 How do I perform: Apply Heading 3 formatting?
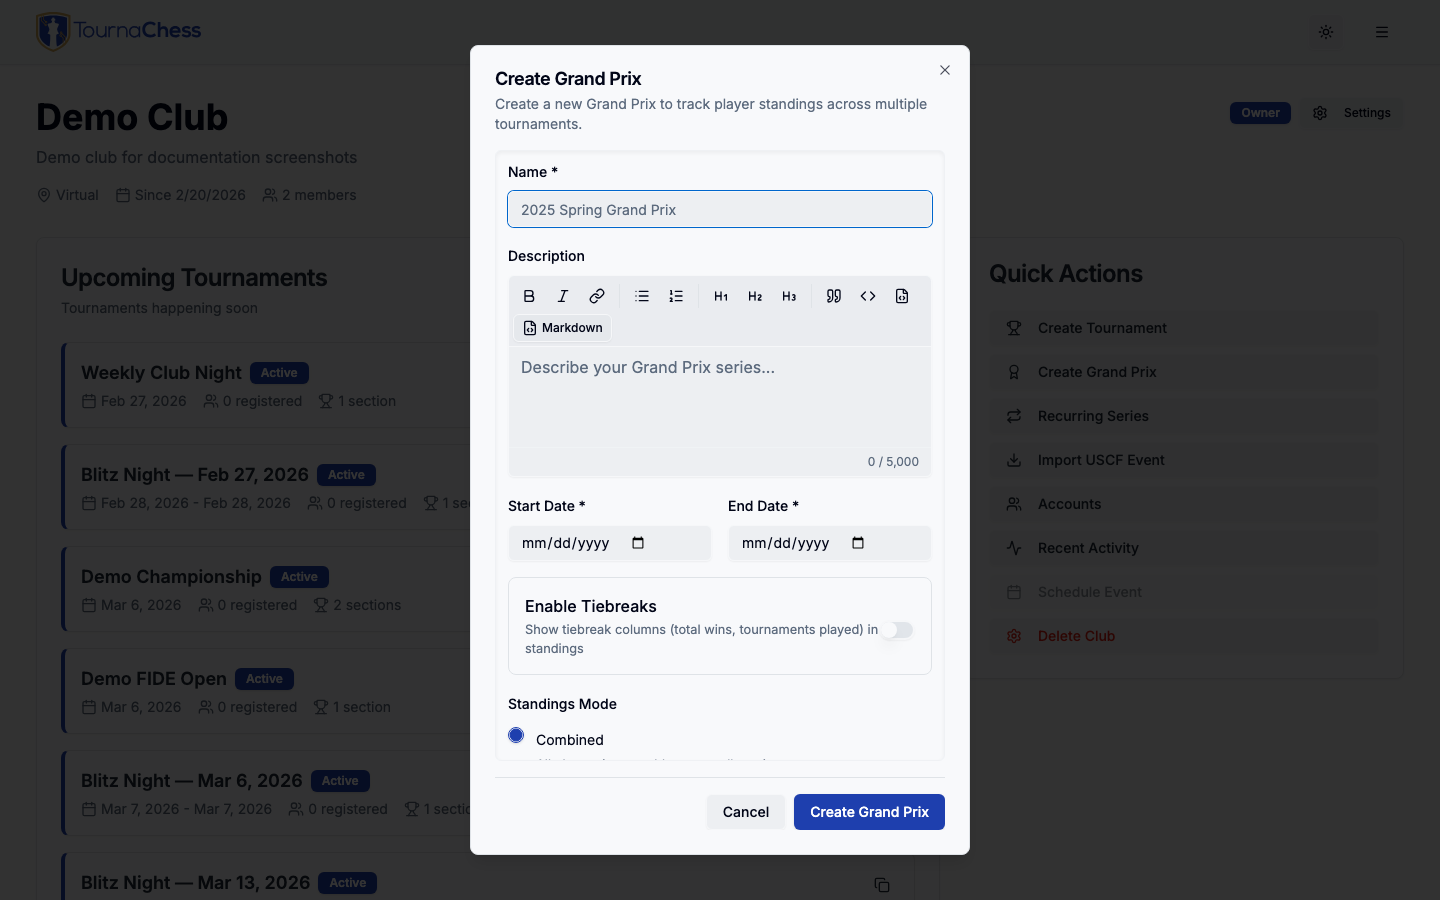(x=789, y=296)
